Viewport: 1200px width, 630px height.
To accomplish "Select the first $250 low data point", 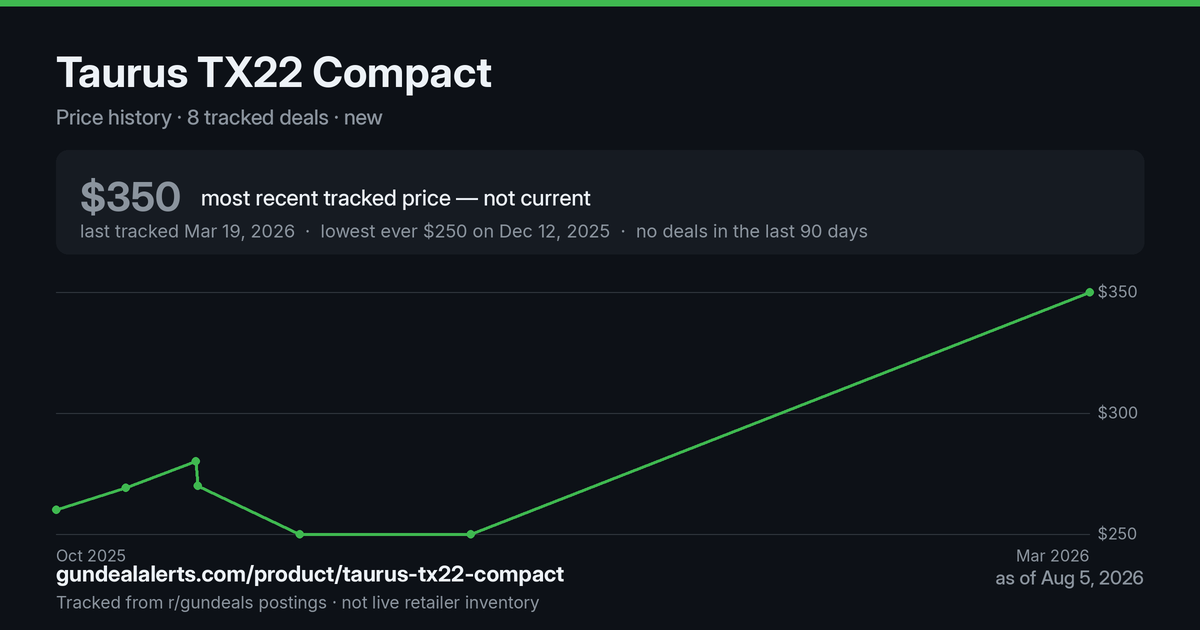I will click(x=300, y=534).
